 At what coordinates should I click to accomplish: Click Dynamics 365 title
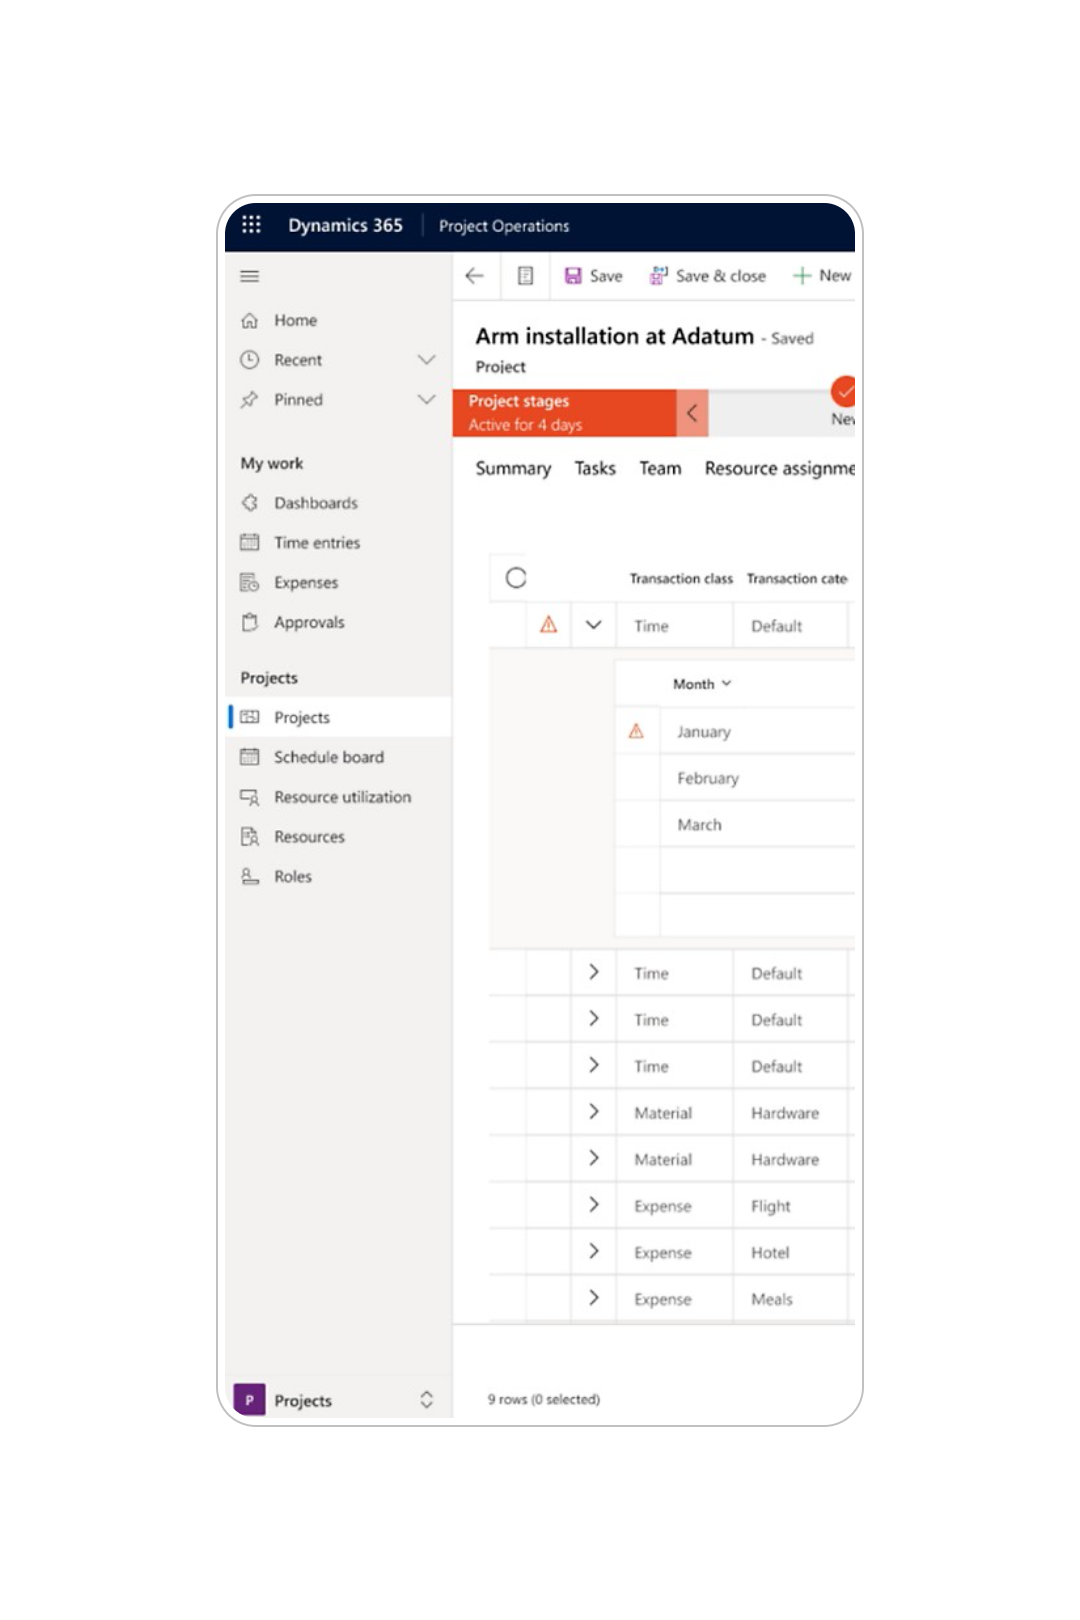345,226
